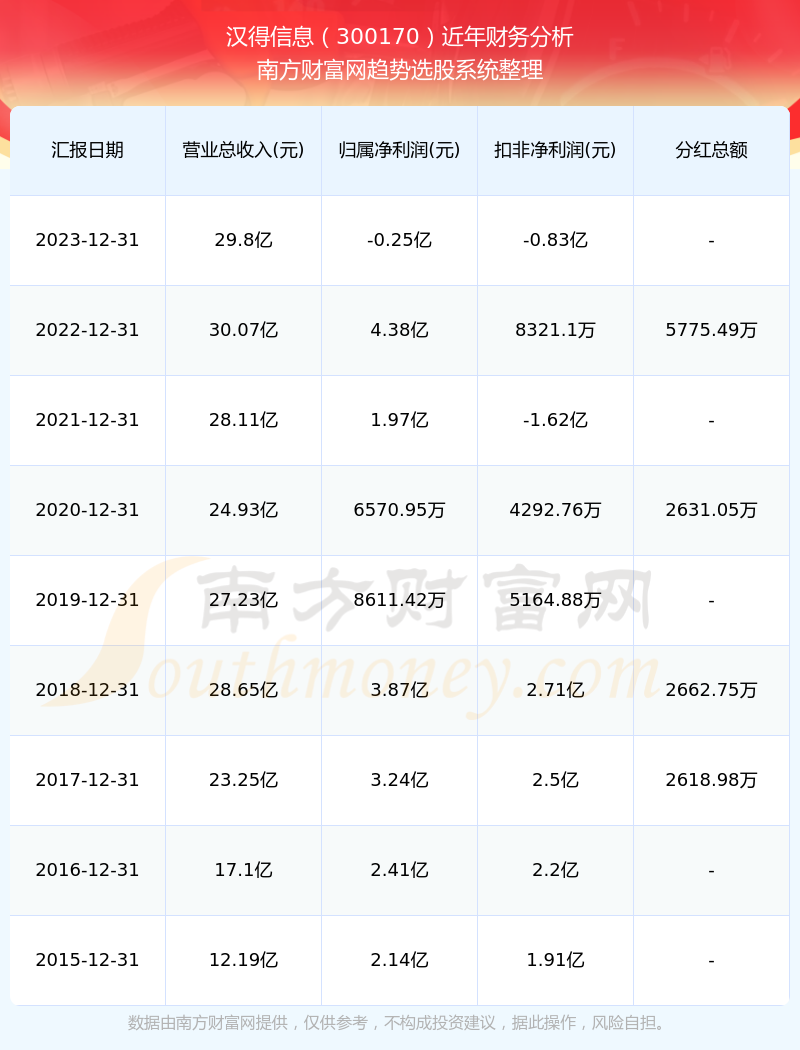The height and width of the screenshot is (1050, 800).
Task: Click the 2021-12-31 date cell
Action: click(87, 420)
